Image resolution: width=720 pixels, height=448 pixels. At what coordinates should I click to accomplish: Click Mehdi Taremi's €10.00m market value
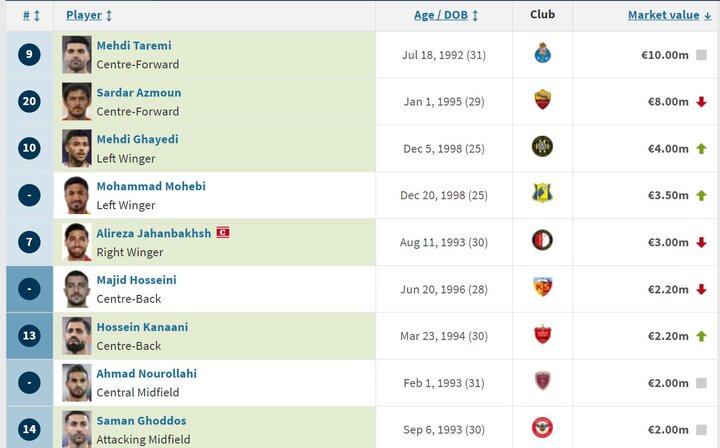pos(664,55)
